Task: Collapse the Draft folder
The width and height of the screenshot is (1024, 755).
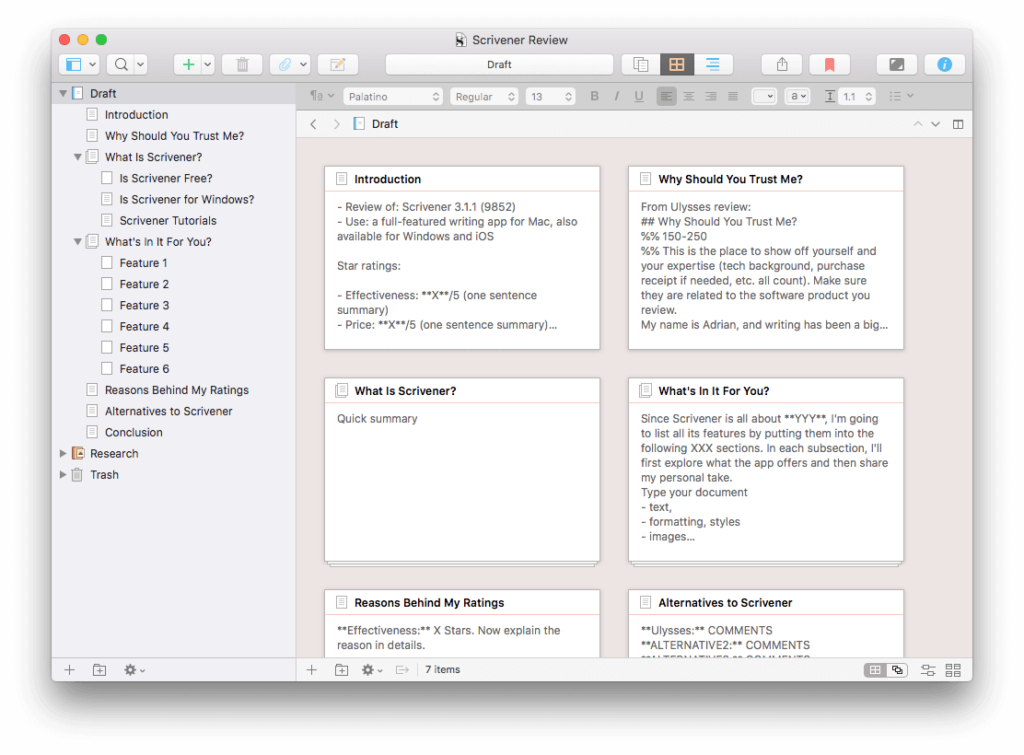Action: [63, 93]
